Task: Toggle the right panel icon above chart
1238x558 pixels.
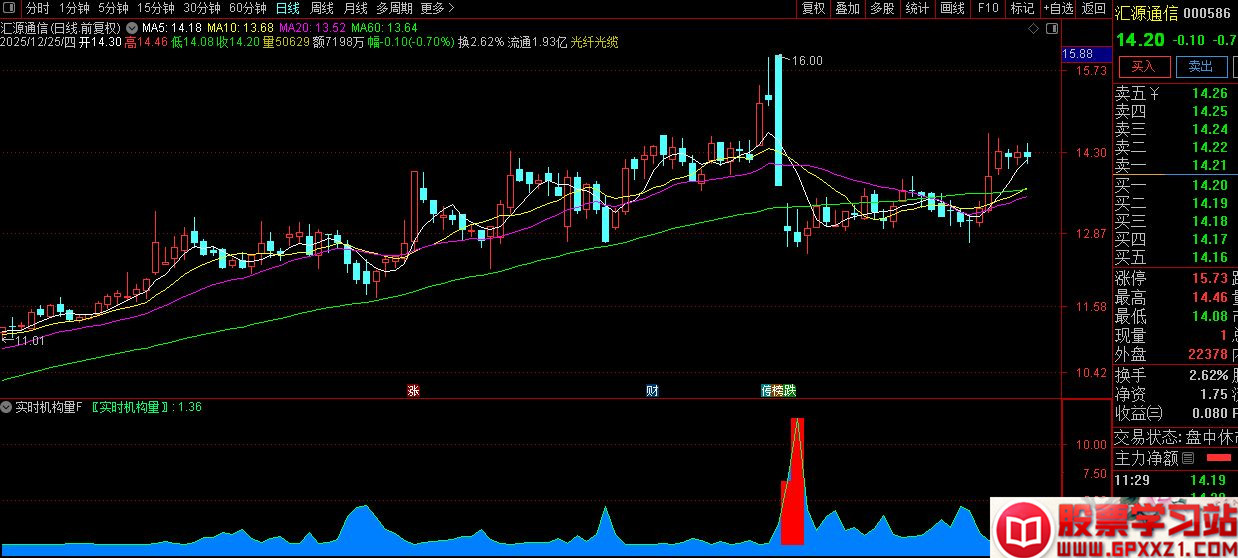Action: click(x=1054, y=29)
